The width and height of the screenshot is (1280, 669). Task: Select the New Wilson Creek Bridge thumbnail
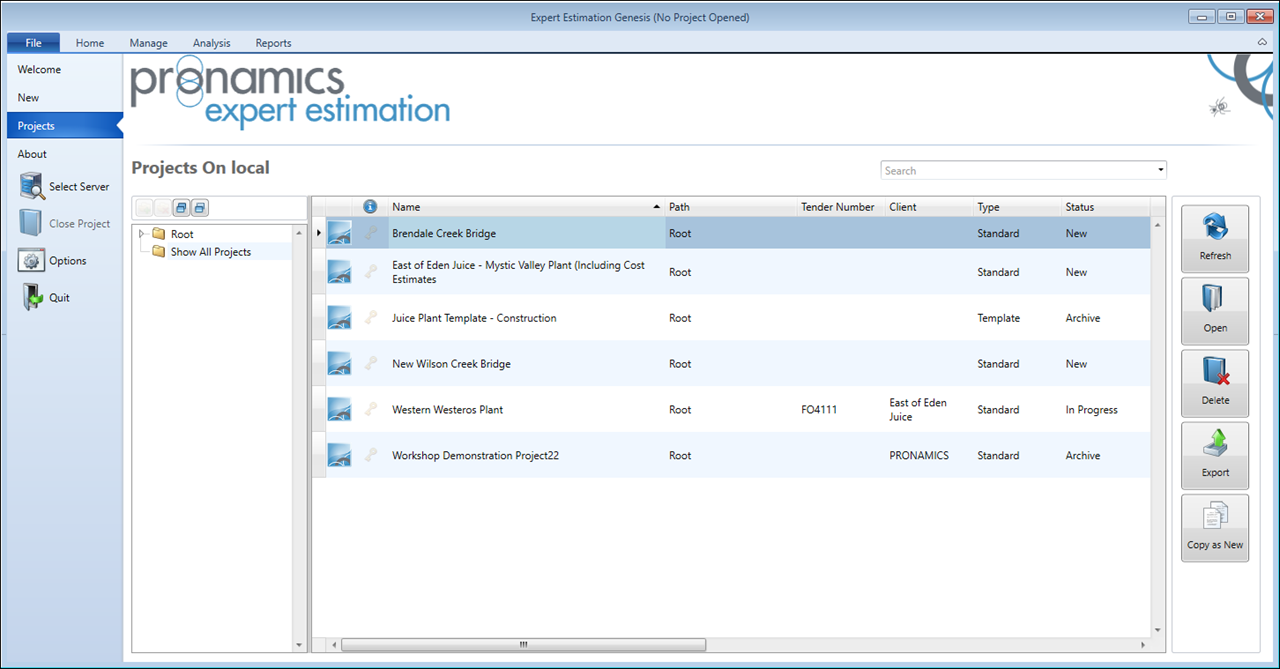(339, 364)
